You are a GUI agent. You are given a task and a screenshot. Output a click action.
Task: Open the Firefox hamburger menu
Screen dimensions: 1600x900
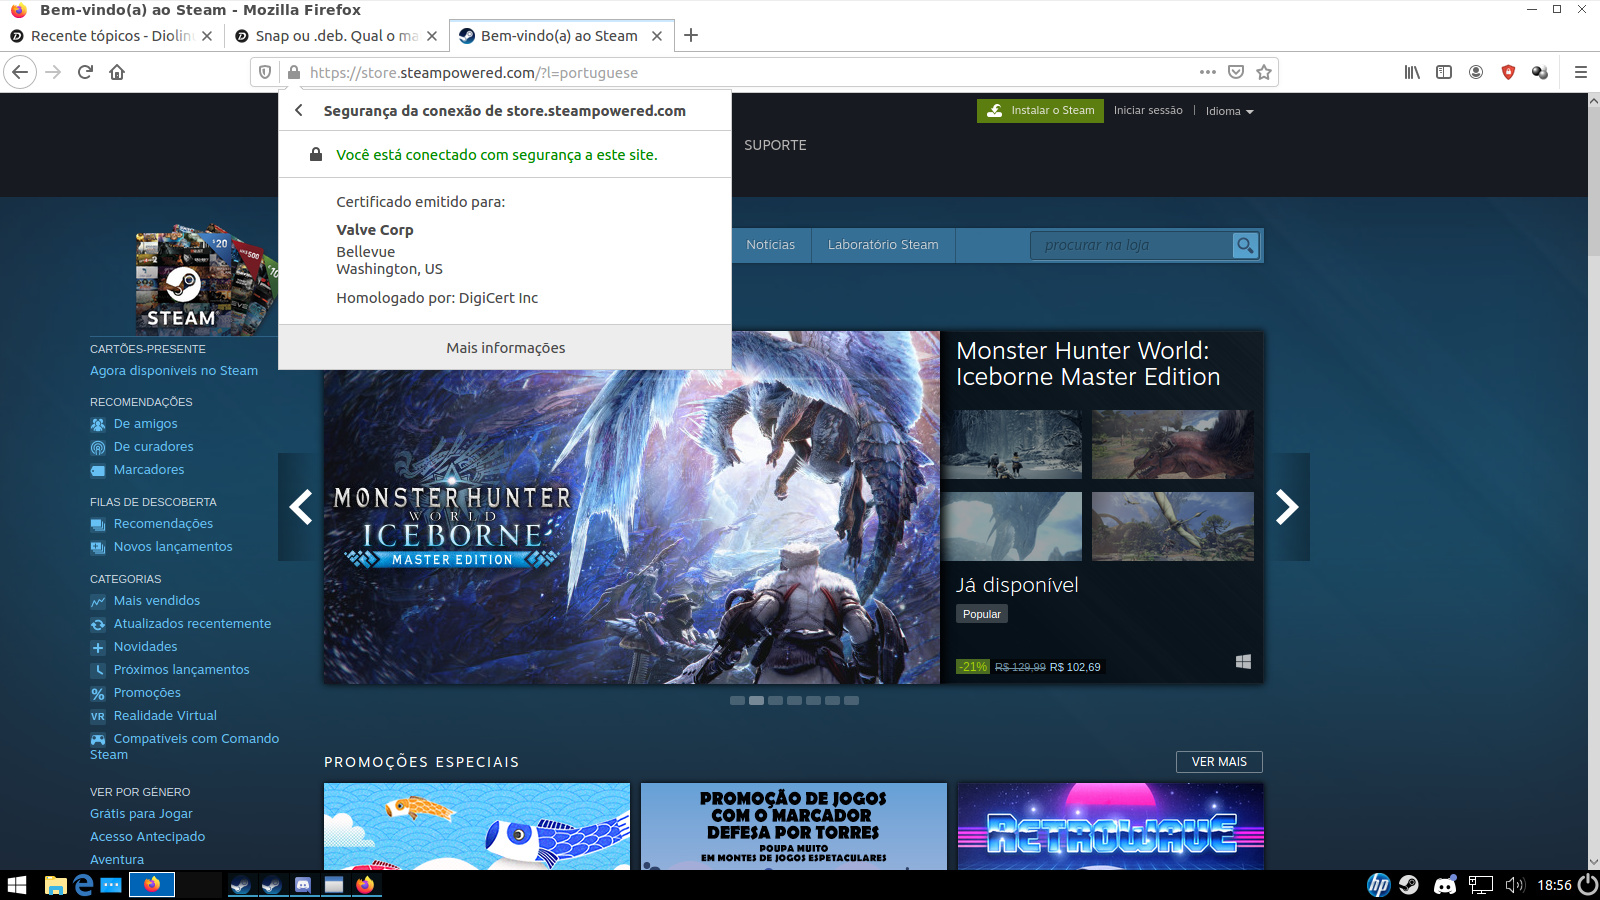[x=1581, y=72]
